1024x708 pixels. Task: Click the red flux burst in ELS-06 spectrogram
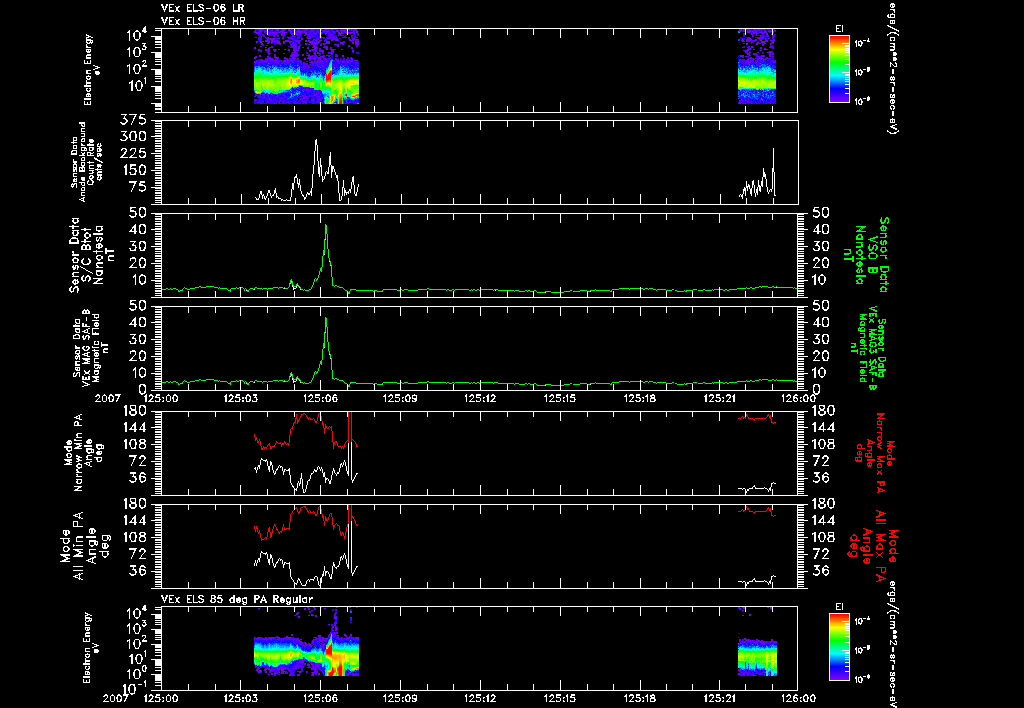coord(329,75)
